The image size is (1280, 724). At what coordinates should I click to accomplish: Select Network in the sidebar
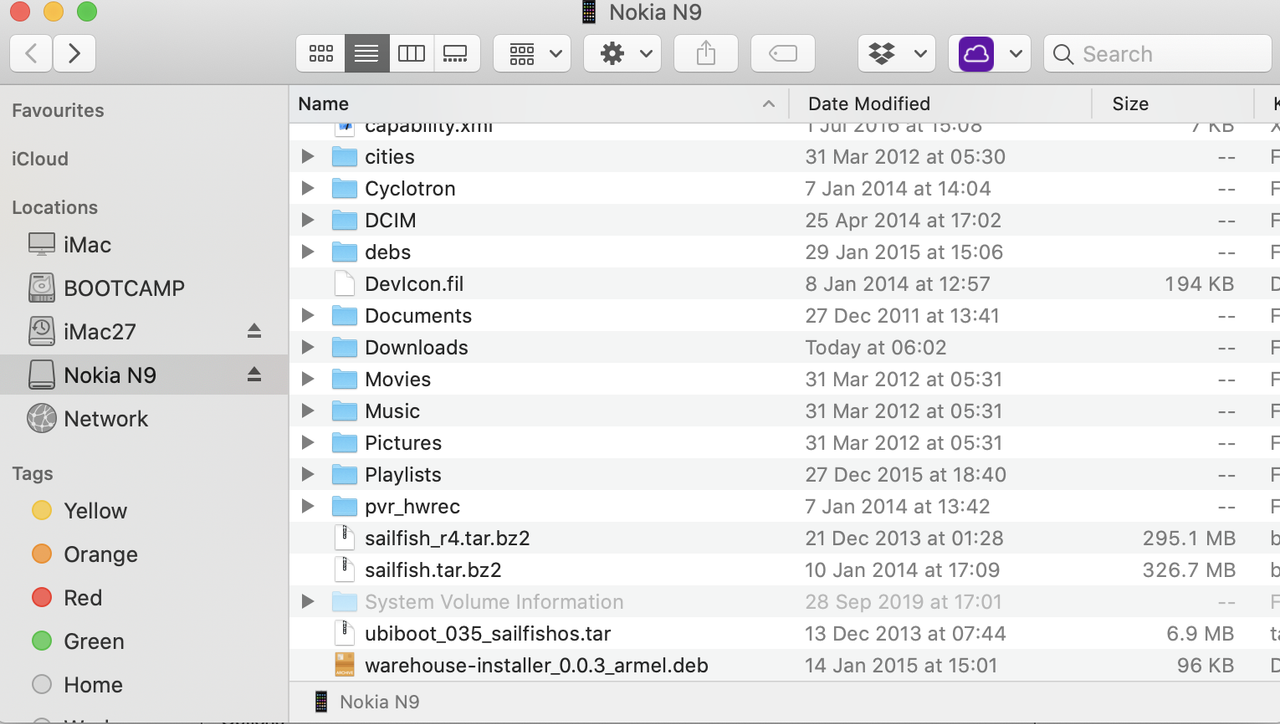(88, 419)
